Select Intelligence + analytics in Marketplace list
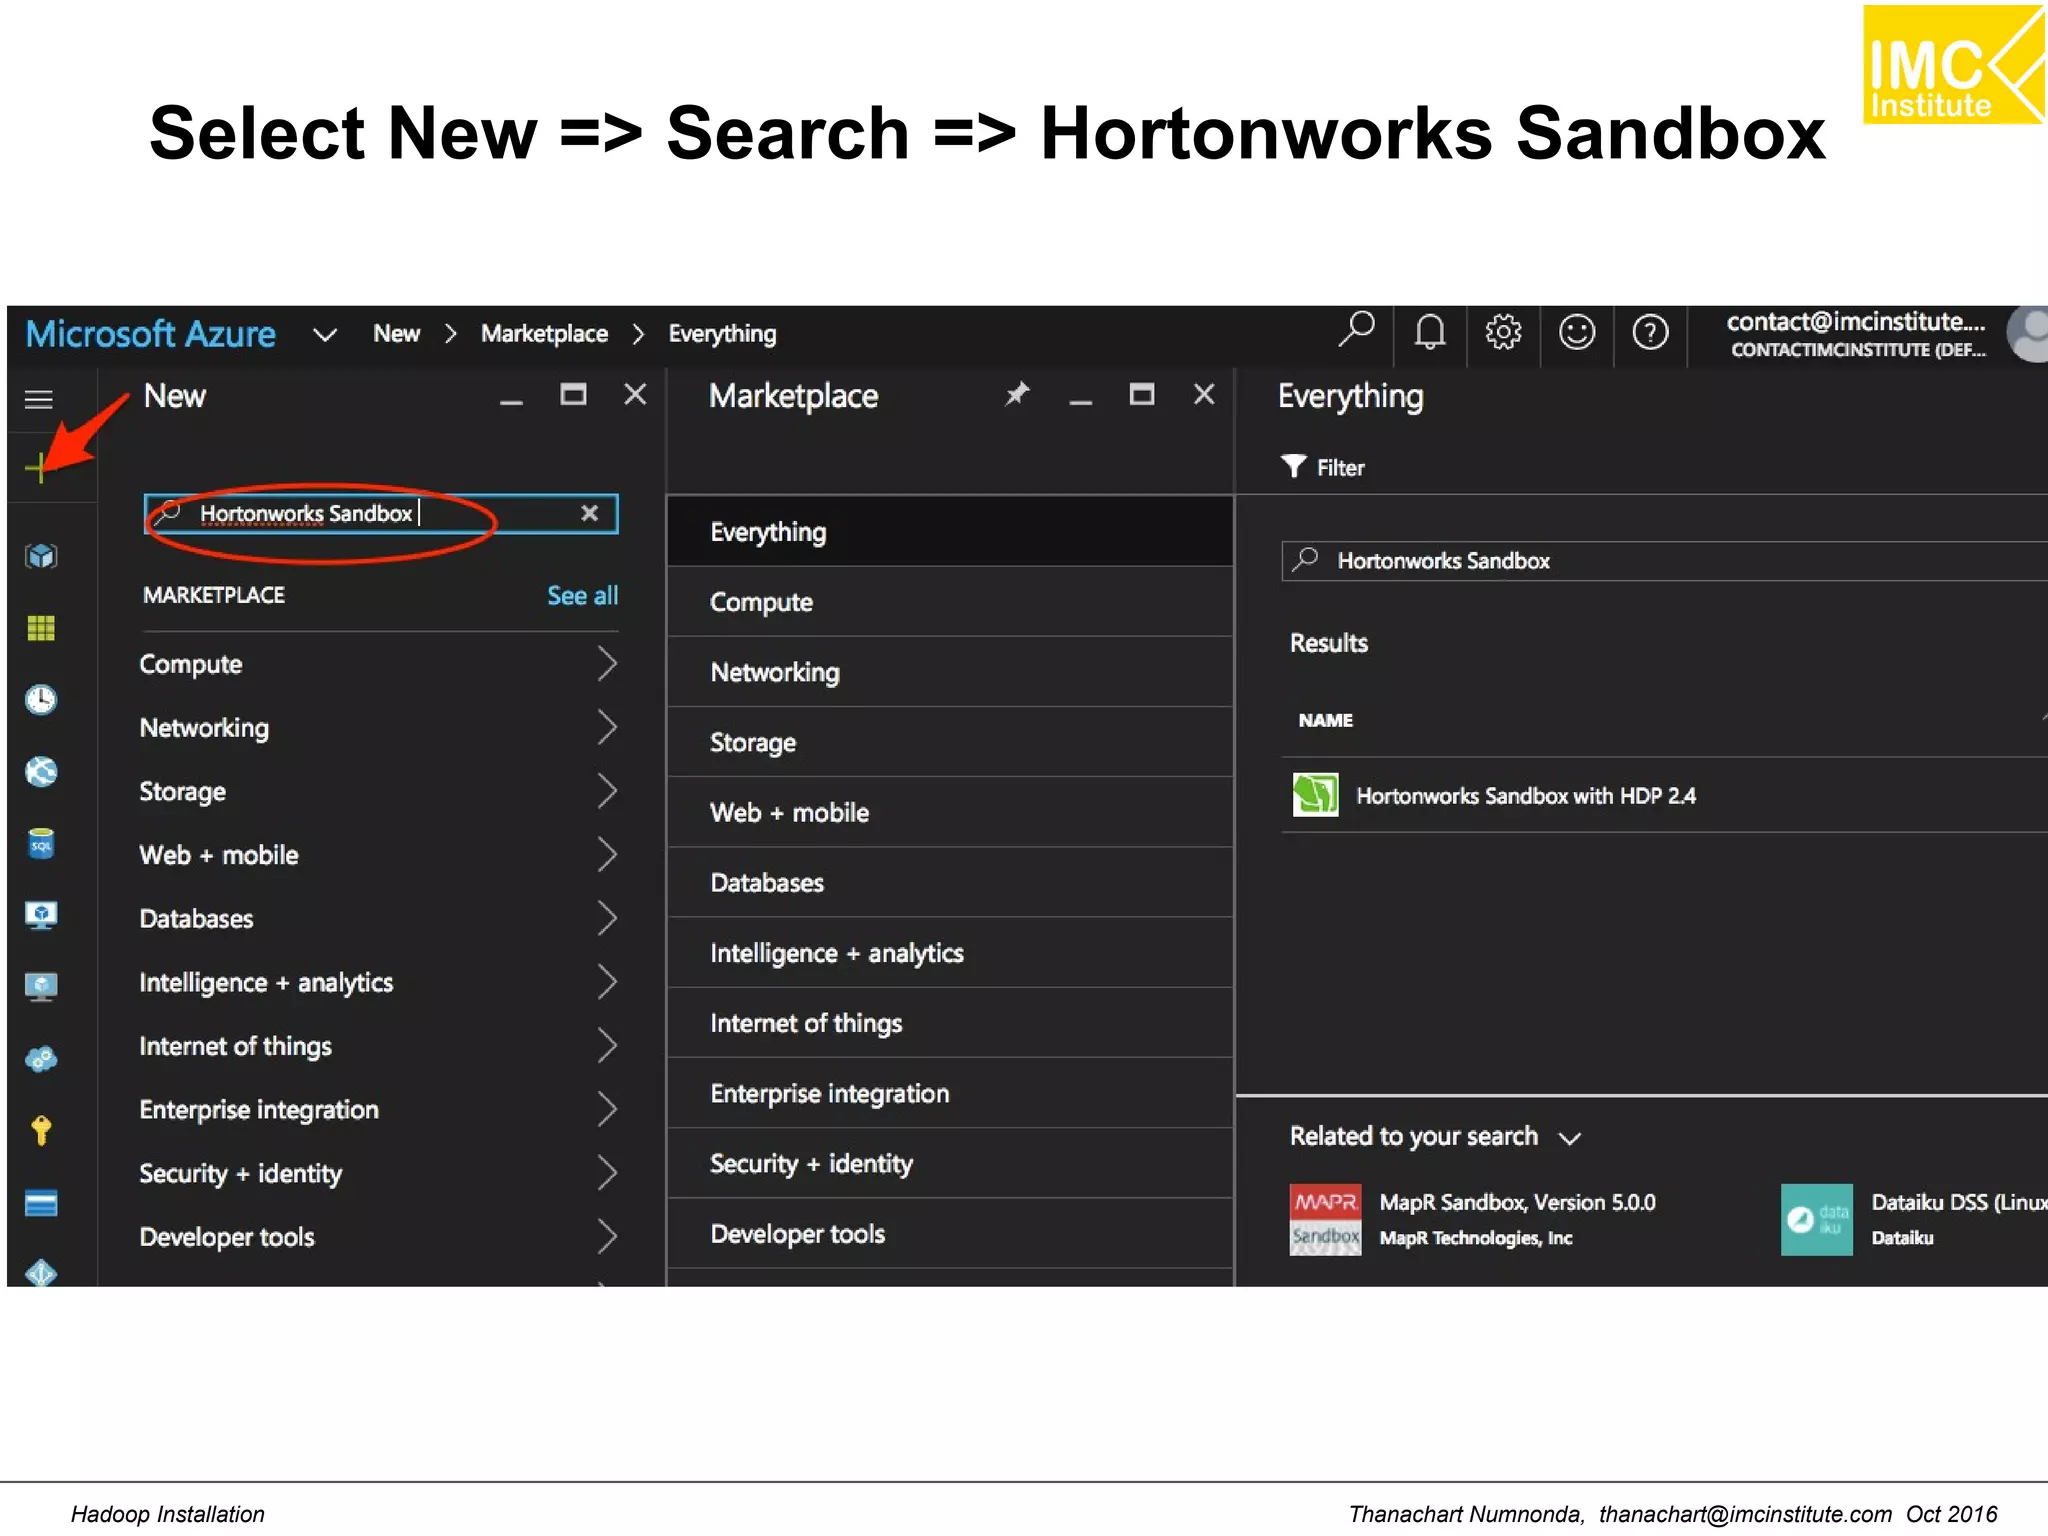Screen dimensions: 2048x1536 click(x=950, y=952)
